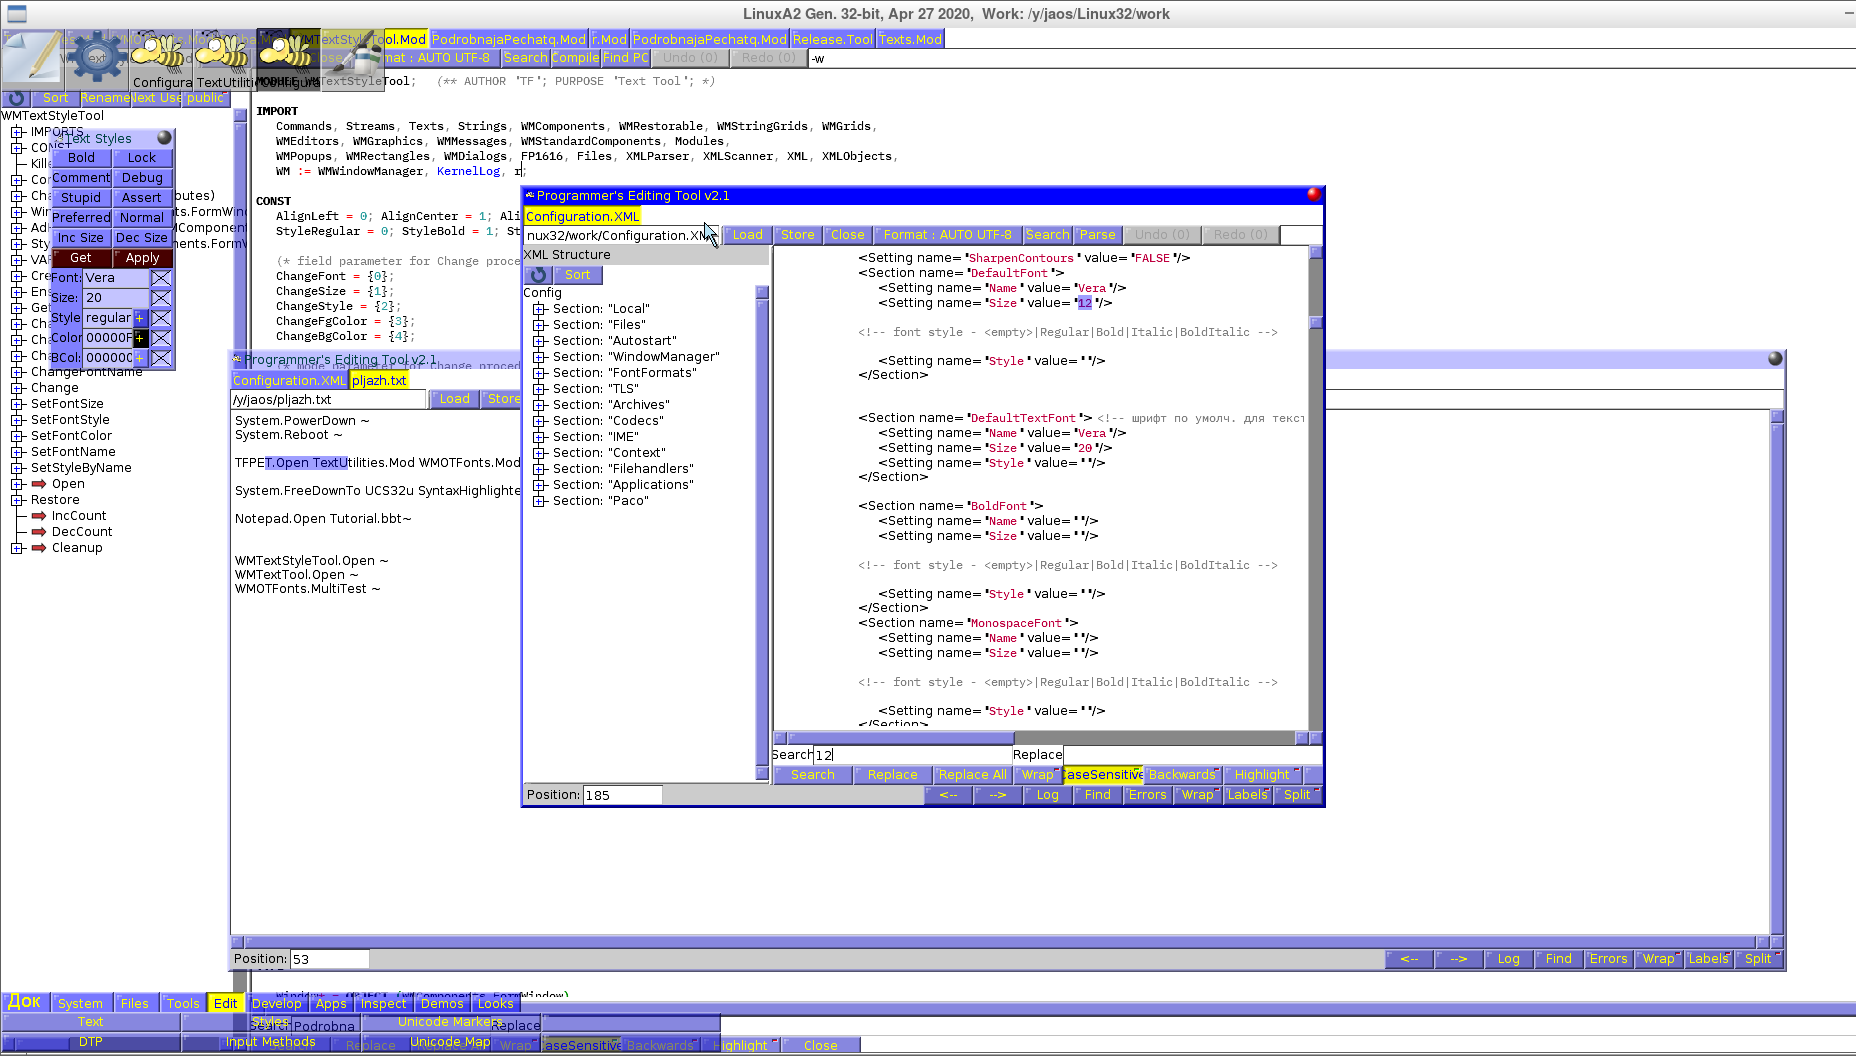Click the red arrow IncCount procedure node
Viewport: 1856px width, 1056px height.
(x=39, y=516)
